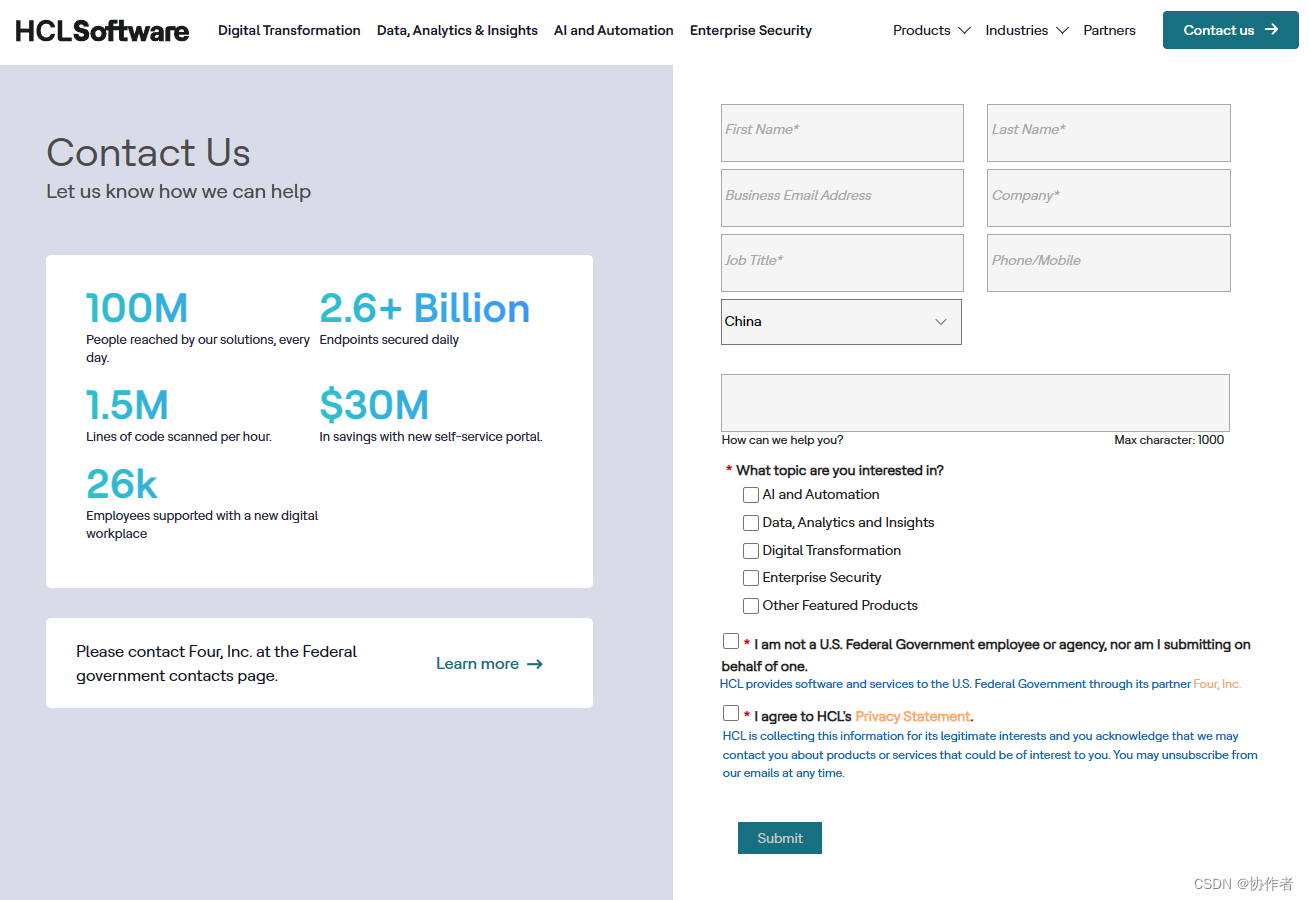Focus the First Name field

(x=842, y=133)
